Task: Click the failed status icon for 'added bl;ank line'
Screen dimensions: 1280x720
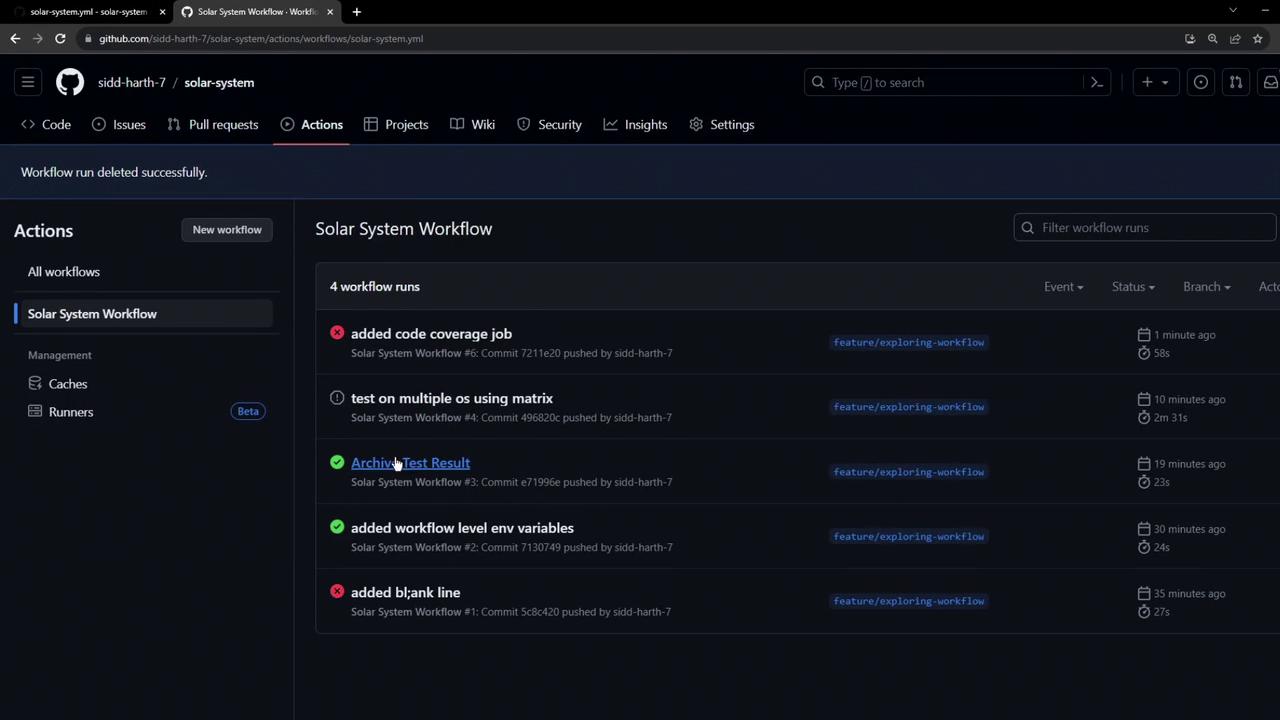Action: pos(337,591)
